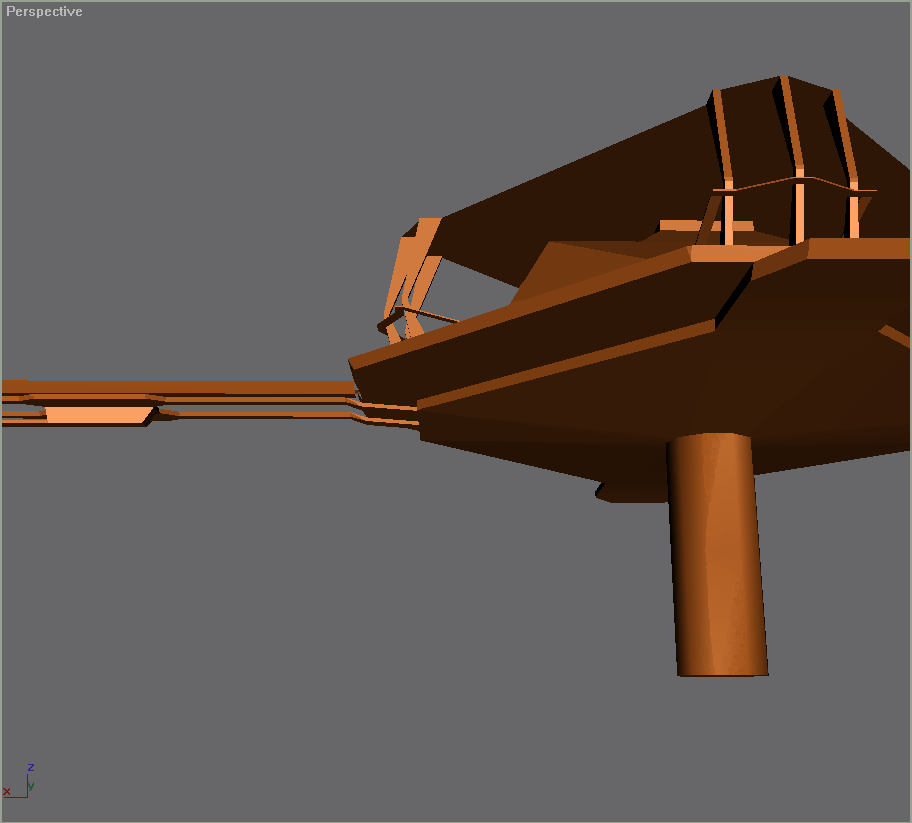Click the XYZ axis gizmo

[19, 781]
